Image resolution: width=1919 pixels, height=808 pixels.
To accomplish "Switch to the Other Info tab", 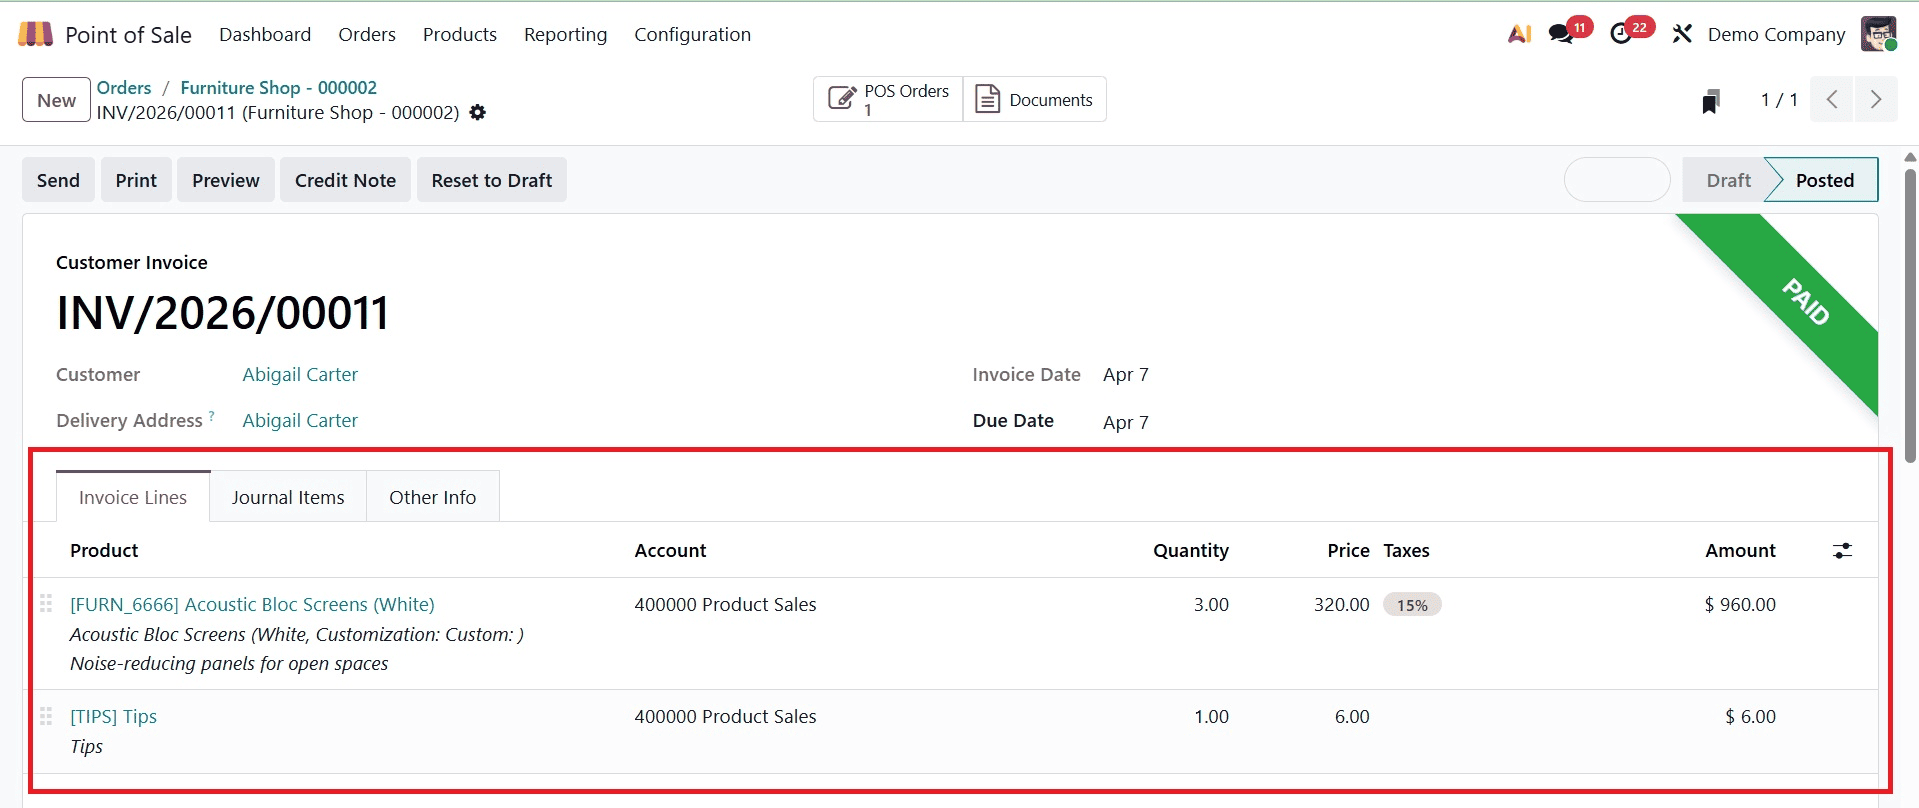I will [x=433, y=497].
